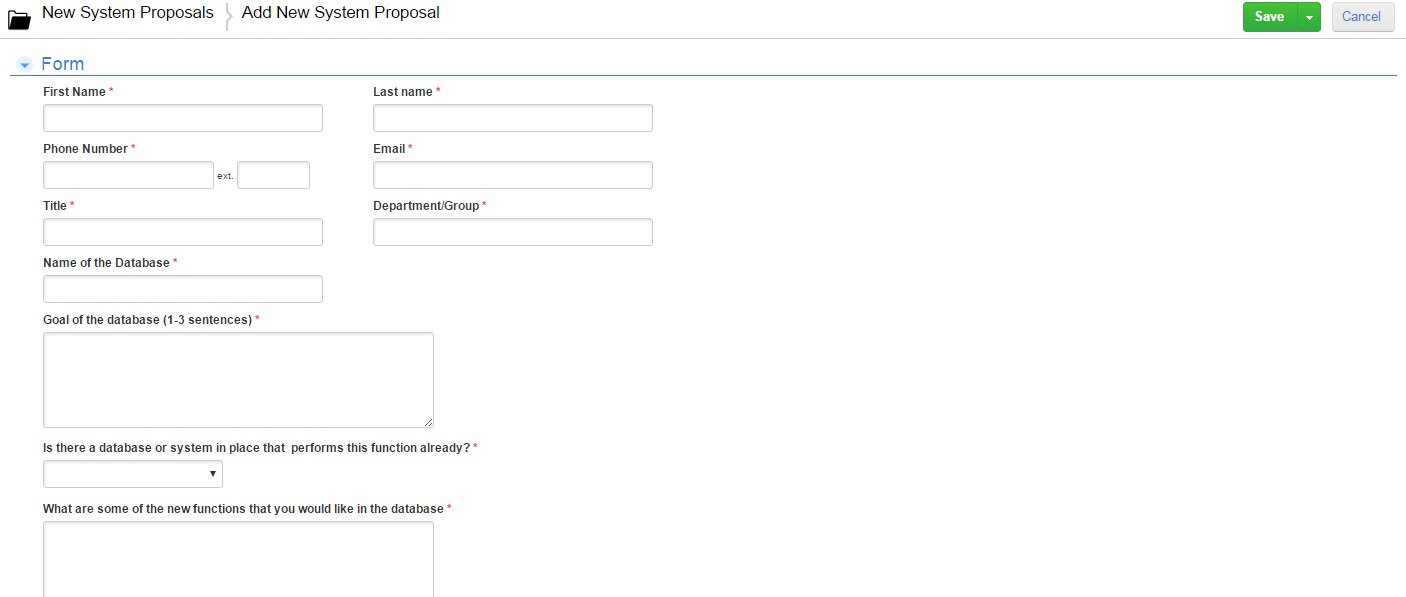Click the phone ext. field
The width and height of the screenshot is (1406, 597).
coord(273,175)
